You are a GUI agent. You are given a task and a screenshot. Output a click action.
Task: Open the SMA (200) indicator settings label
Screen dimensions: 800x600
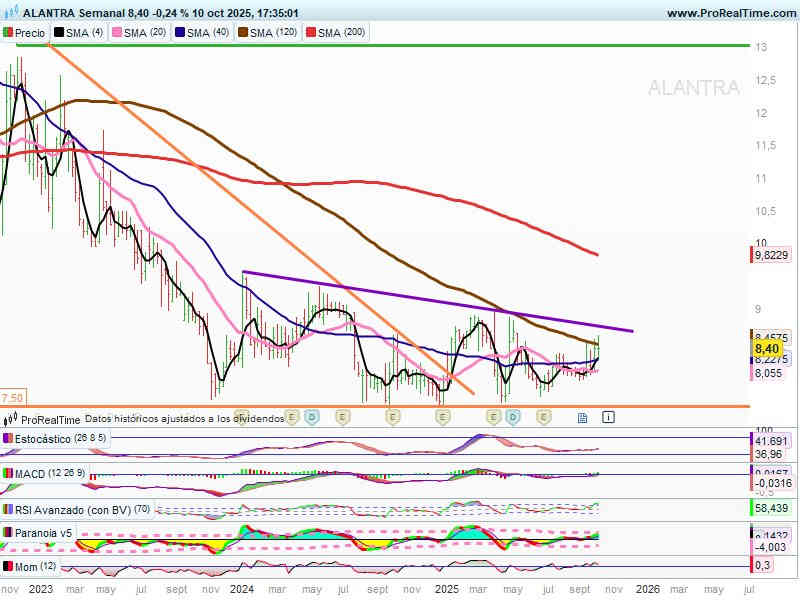pos(342,33)
